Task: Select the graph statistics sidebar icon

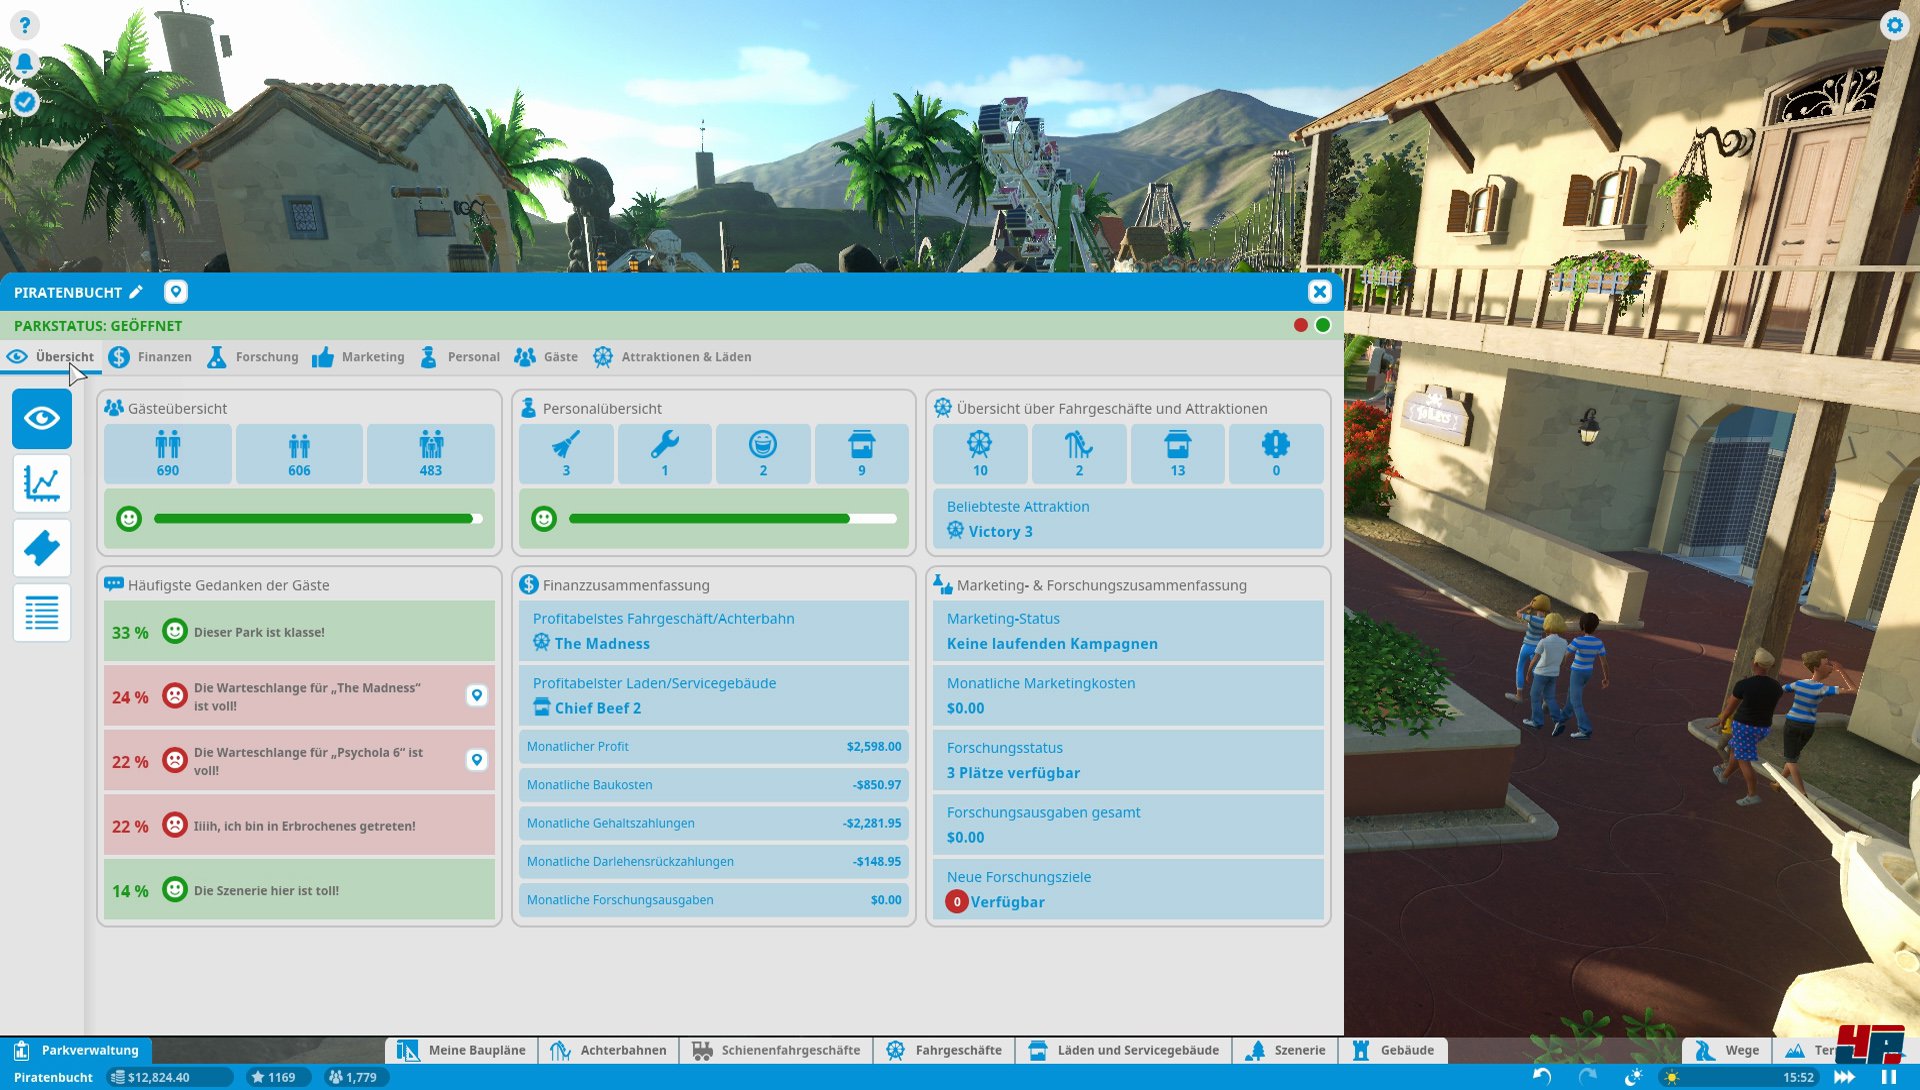Action: [42, 484]
